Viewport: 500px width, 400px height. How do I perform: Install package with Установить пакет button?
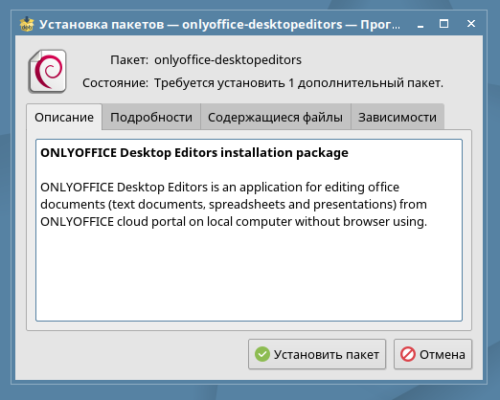tap(317, 354)
